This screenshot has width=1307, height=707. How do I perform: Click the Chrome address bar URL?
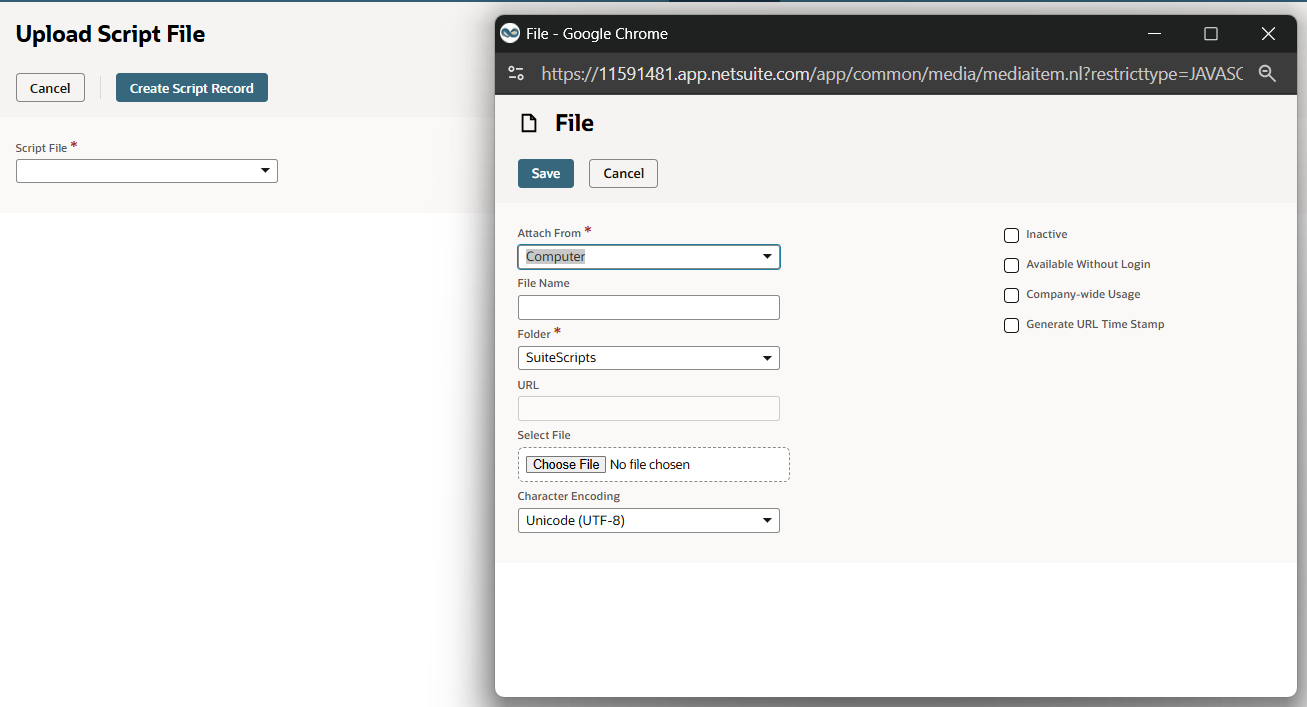pyautogui.click(x=892, y=73)
